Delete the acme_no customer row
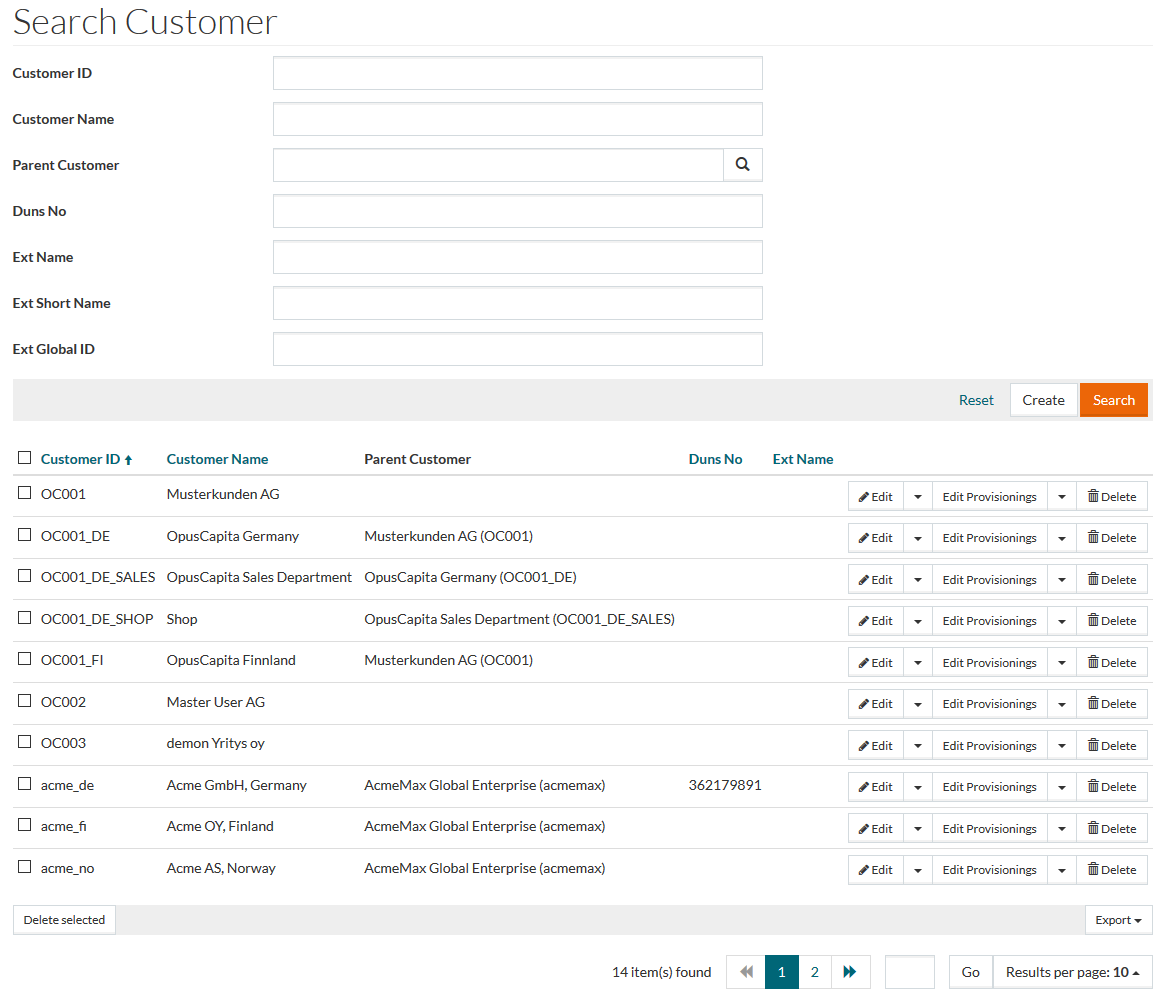The image size is (1160, 992). (x=1111, y=870)
